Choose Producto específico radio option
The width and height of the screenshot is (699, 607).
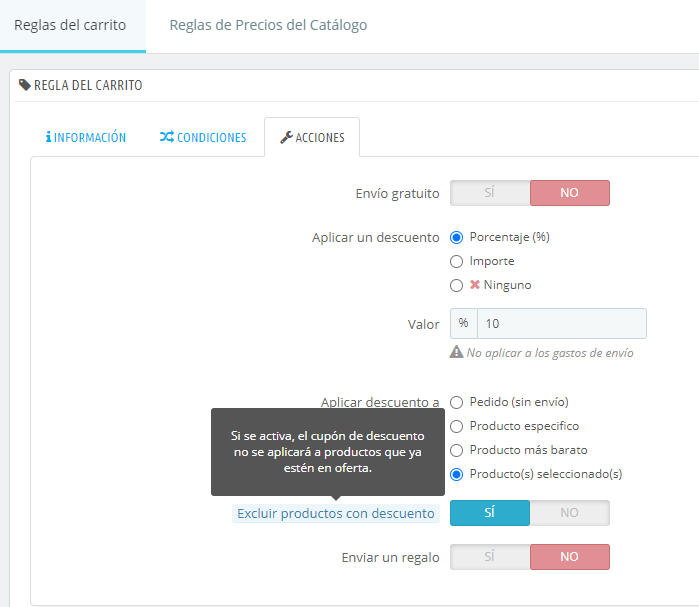456,426
